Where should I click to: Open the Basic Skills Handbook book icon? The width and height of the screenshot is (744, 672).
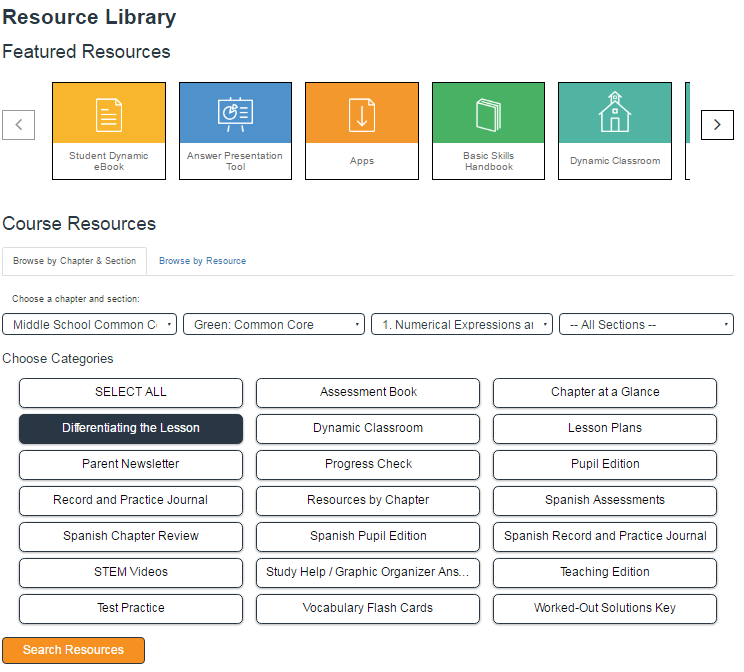pyautogui.click(x=488, y=115)
